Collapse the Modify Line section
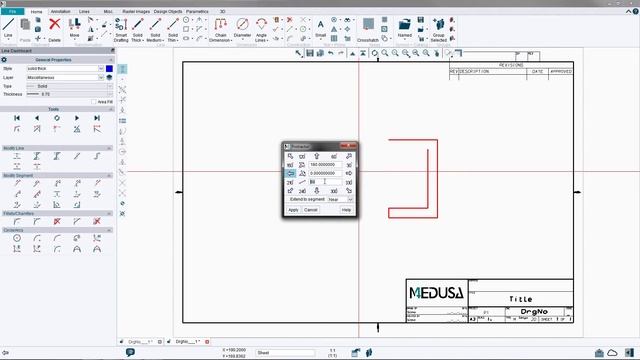 point(109,148)
